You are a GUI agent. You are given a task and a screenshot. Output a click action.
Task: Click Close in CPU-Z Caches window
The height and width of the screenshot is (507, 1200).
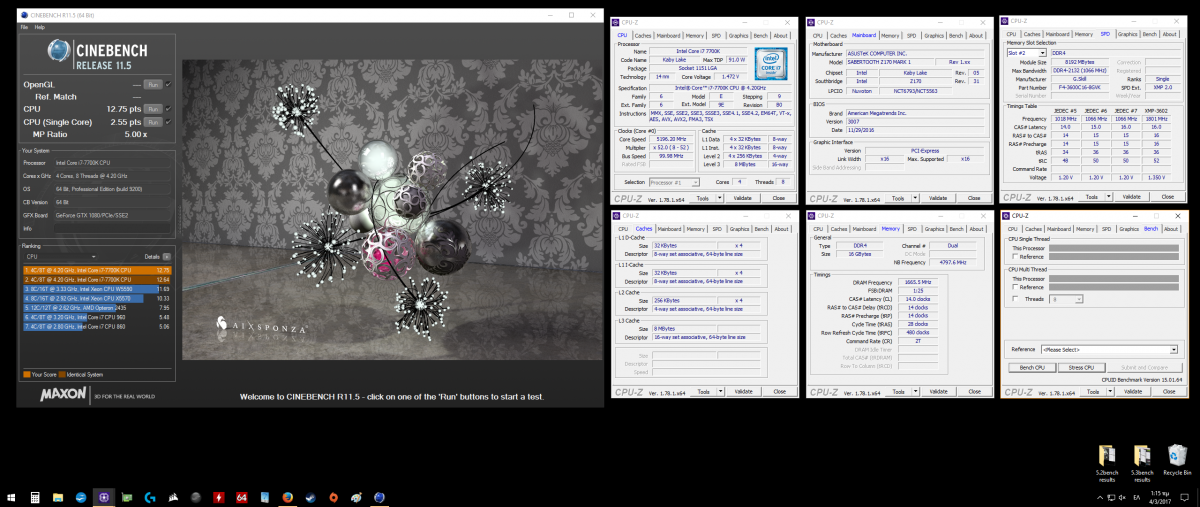coord(781,392)
